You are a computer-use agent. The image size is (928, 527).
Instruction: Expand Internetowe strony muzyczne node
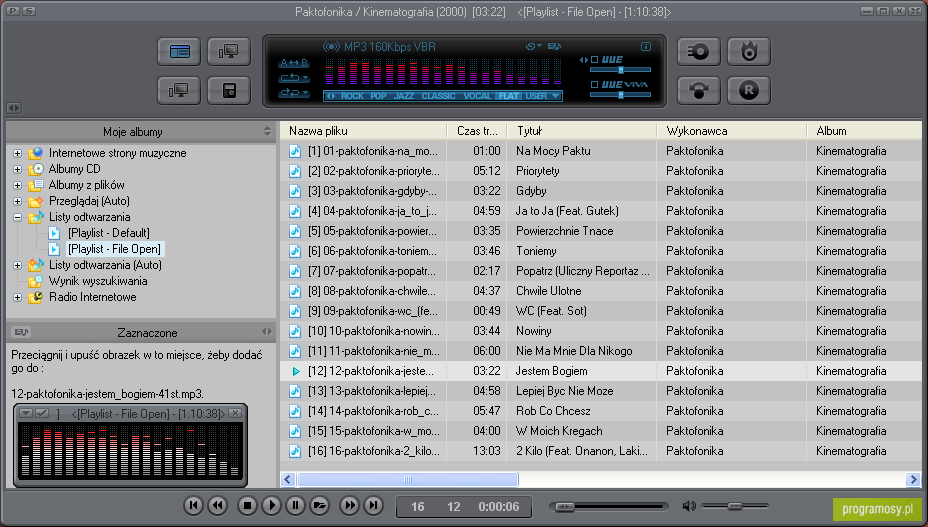click(x=17, y=153)
